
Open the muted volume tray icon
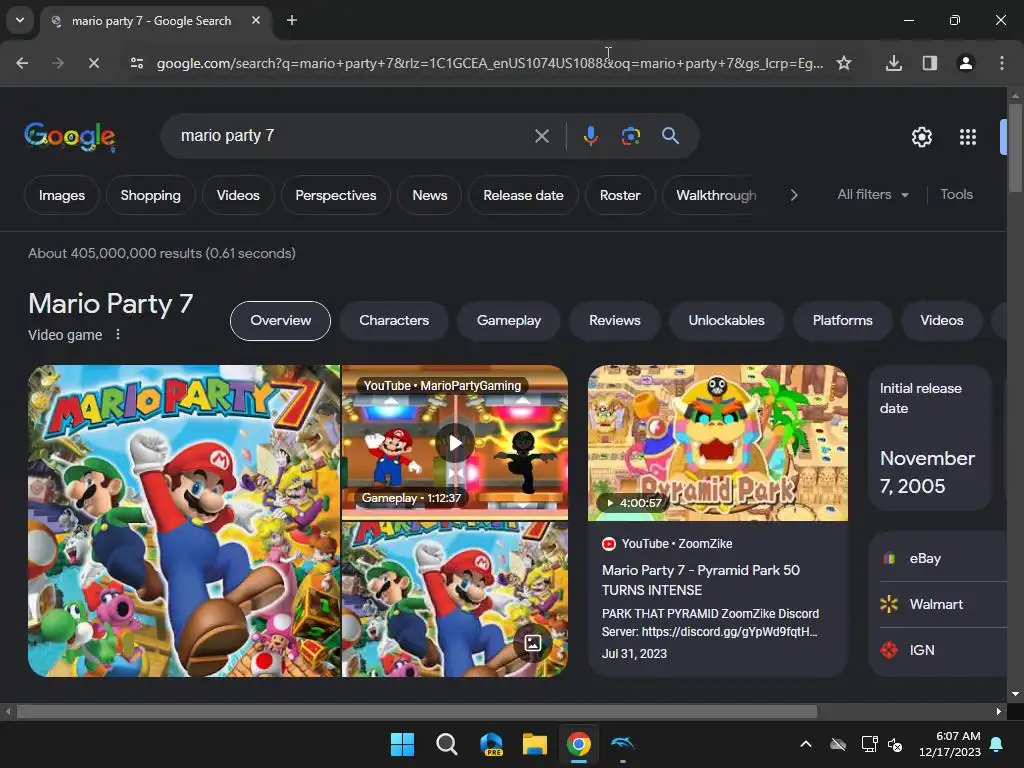(x=895, y=744)
